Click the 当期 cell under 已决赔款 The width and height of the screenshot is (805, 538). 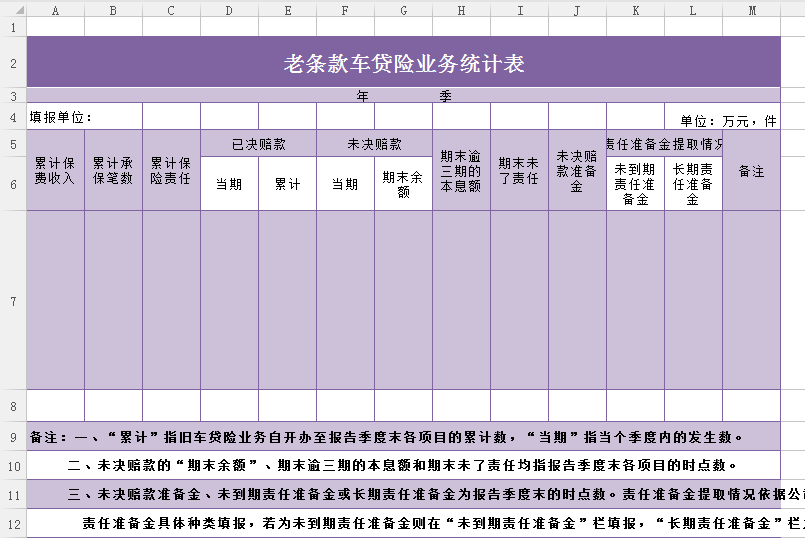(229, 184)
